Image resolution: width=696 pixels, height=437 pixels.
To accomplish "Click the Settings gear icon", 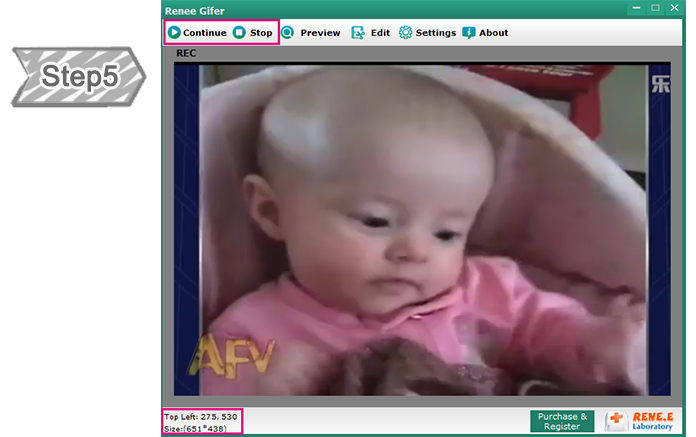I will (405, 33).
